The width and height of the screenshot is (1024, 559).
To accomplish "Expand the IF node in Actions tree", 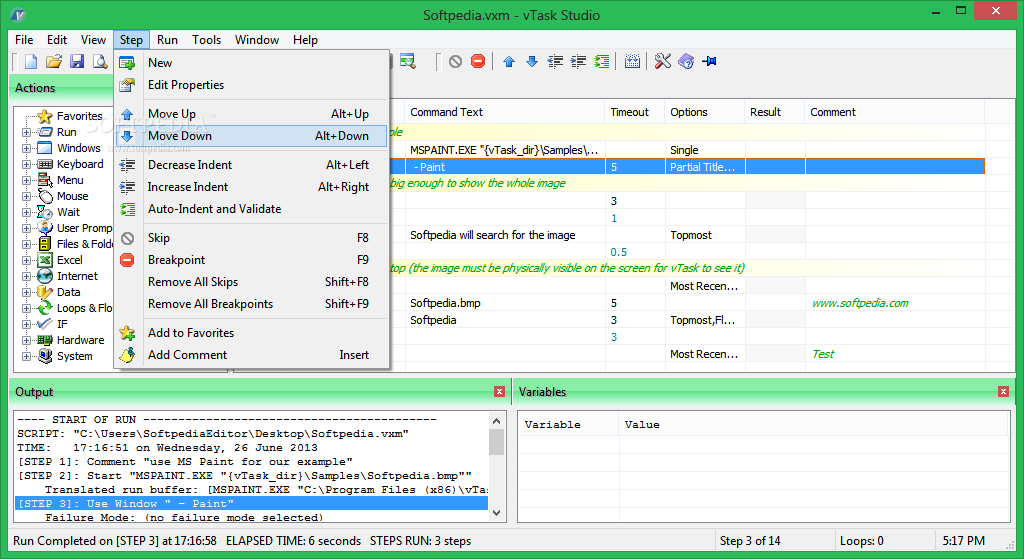I will [x=26, y=324].
